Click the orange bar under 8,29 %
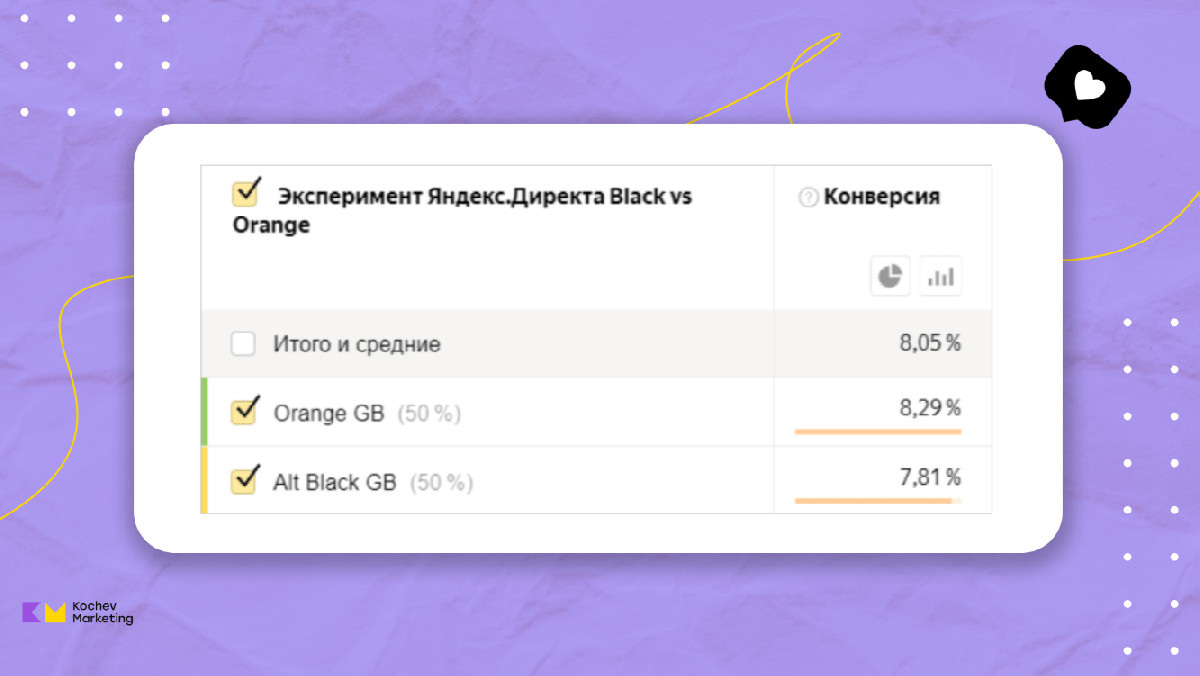 (877, 431)
